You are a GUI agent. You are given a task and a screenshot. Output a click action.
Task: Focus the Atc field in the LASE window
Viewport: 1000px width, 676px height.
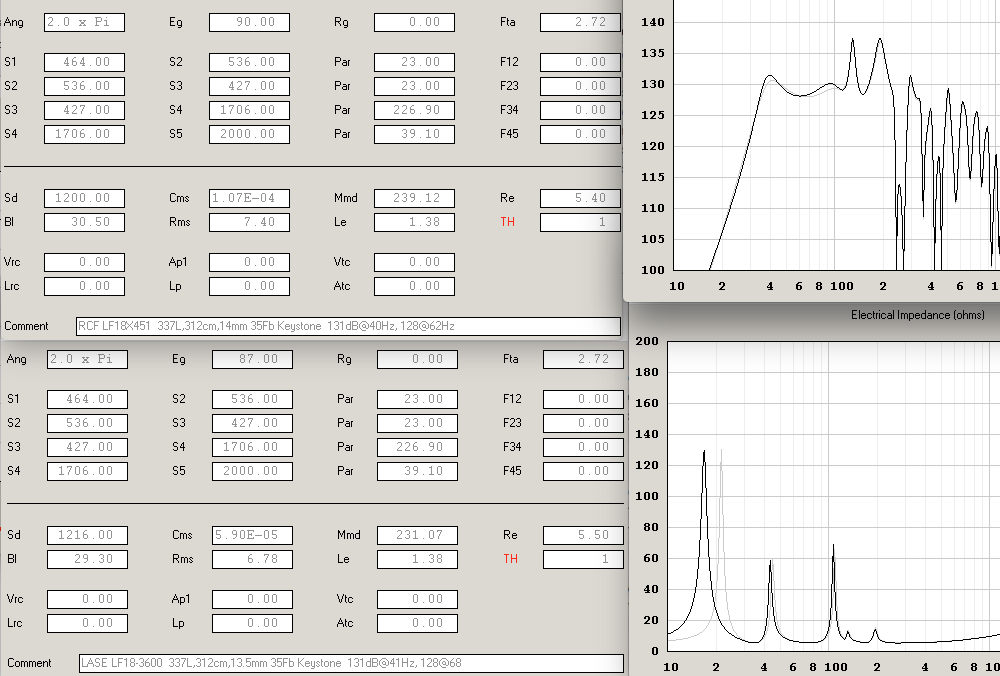418,624
